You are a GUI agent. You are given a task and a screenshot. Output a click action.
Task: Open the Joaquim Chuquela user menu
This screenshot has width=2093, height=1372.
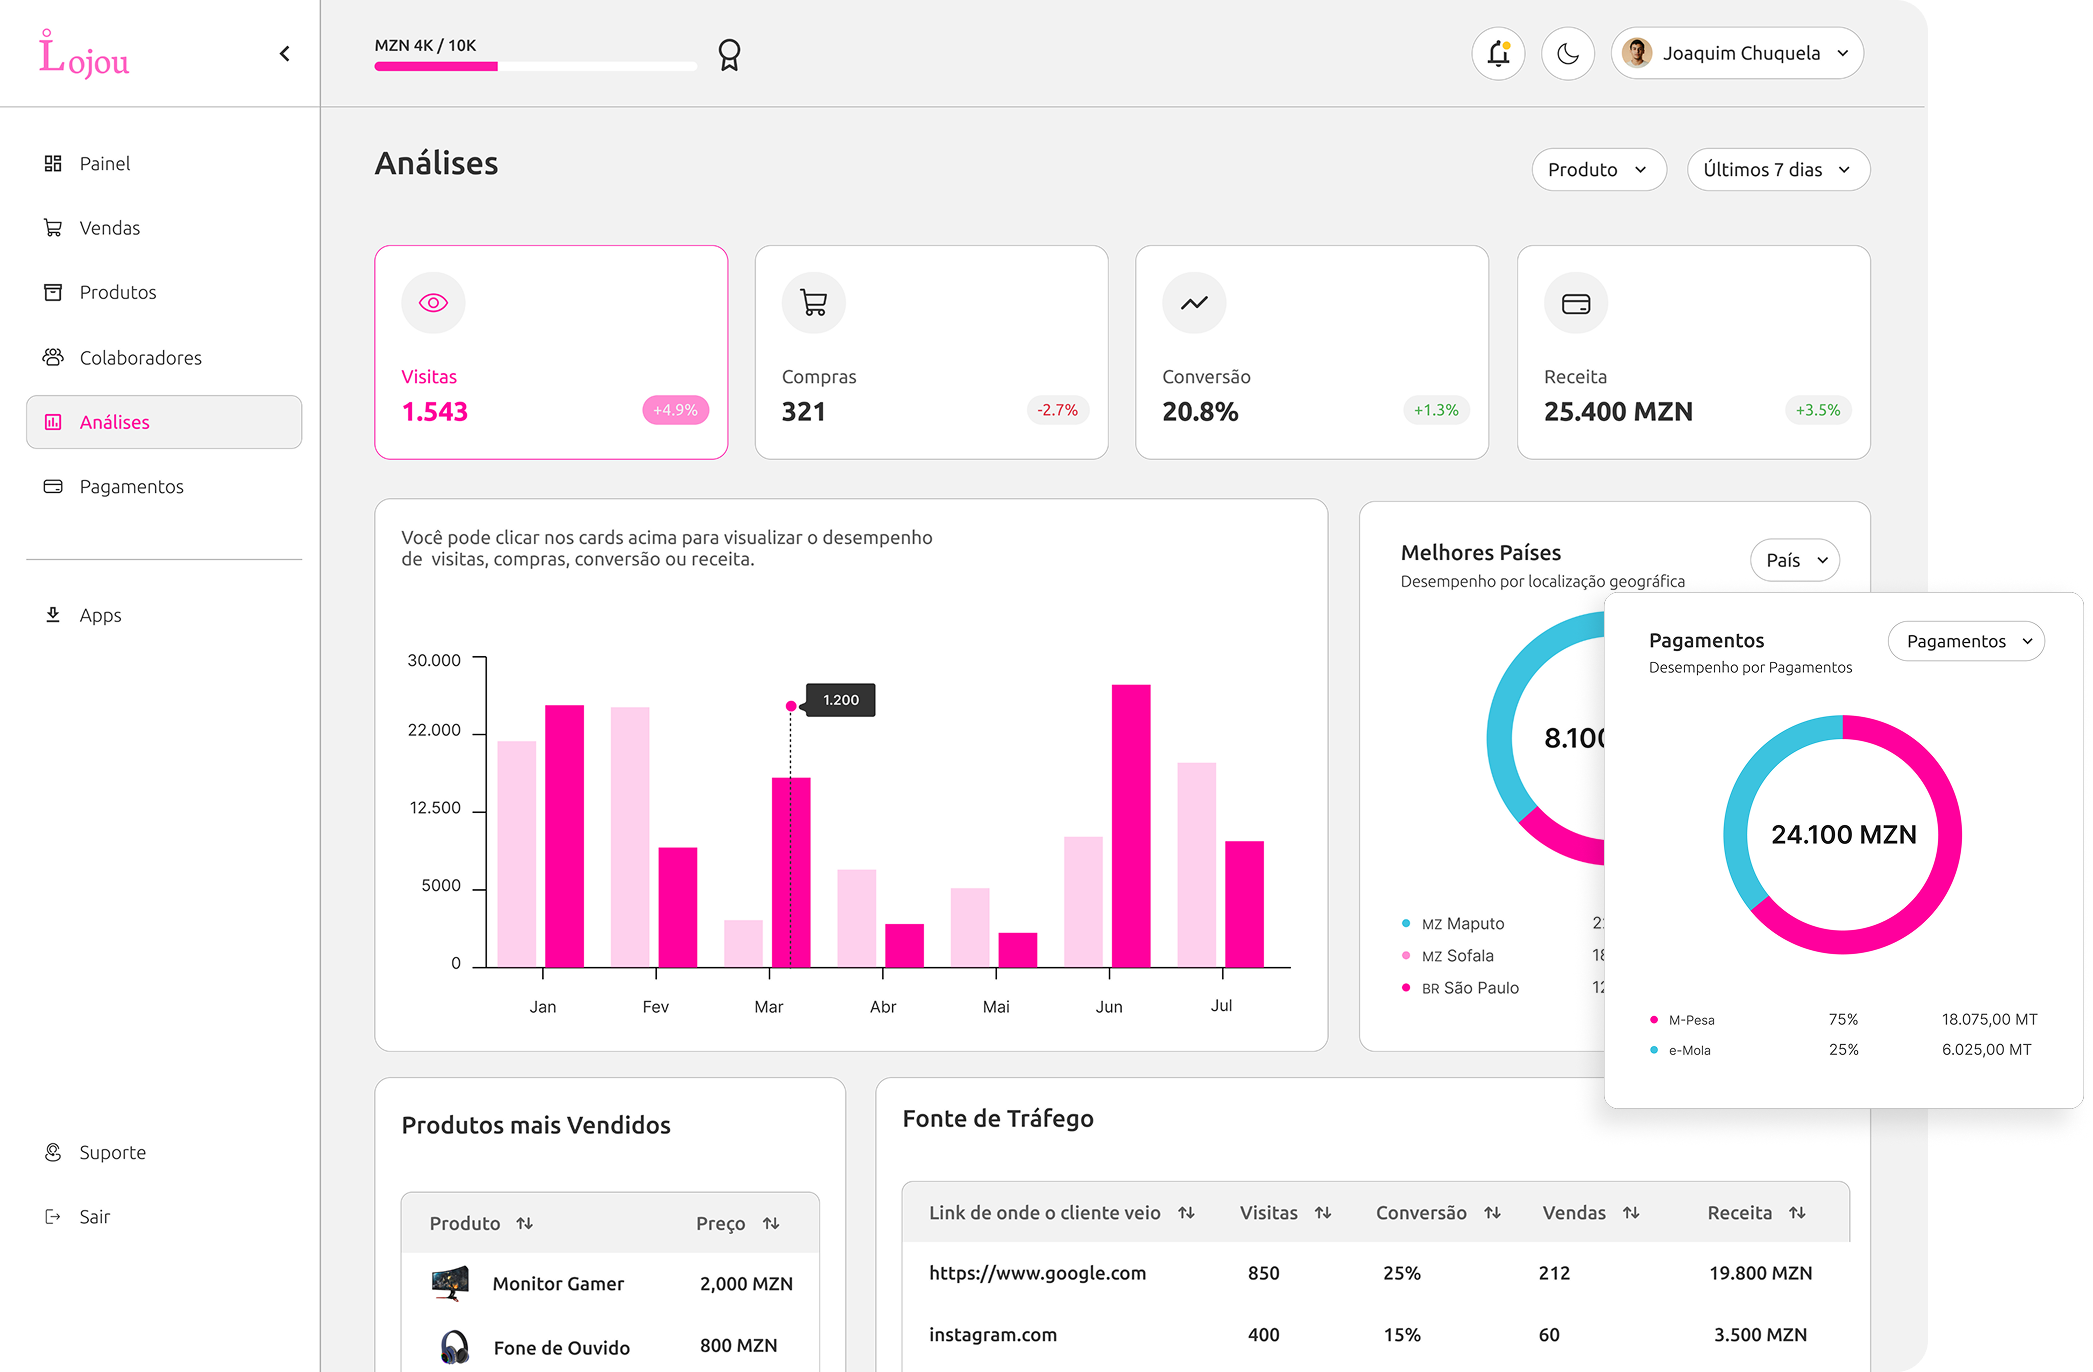pyautogui.click(x=1736, y=53)
